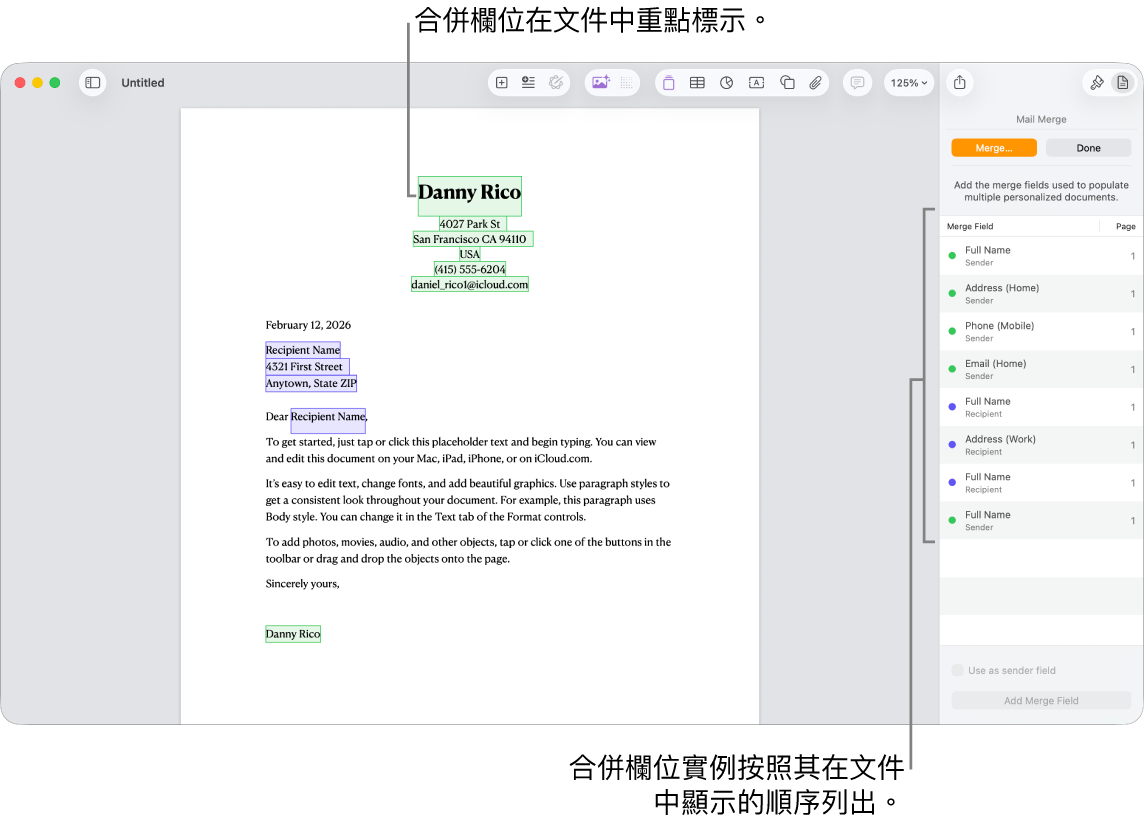The width and height of the screenshot is (1144, 827).
Task: Click the Anytown, State ZIP field
Action: pos(311,384)
